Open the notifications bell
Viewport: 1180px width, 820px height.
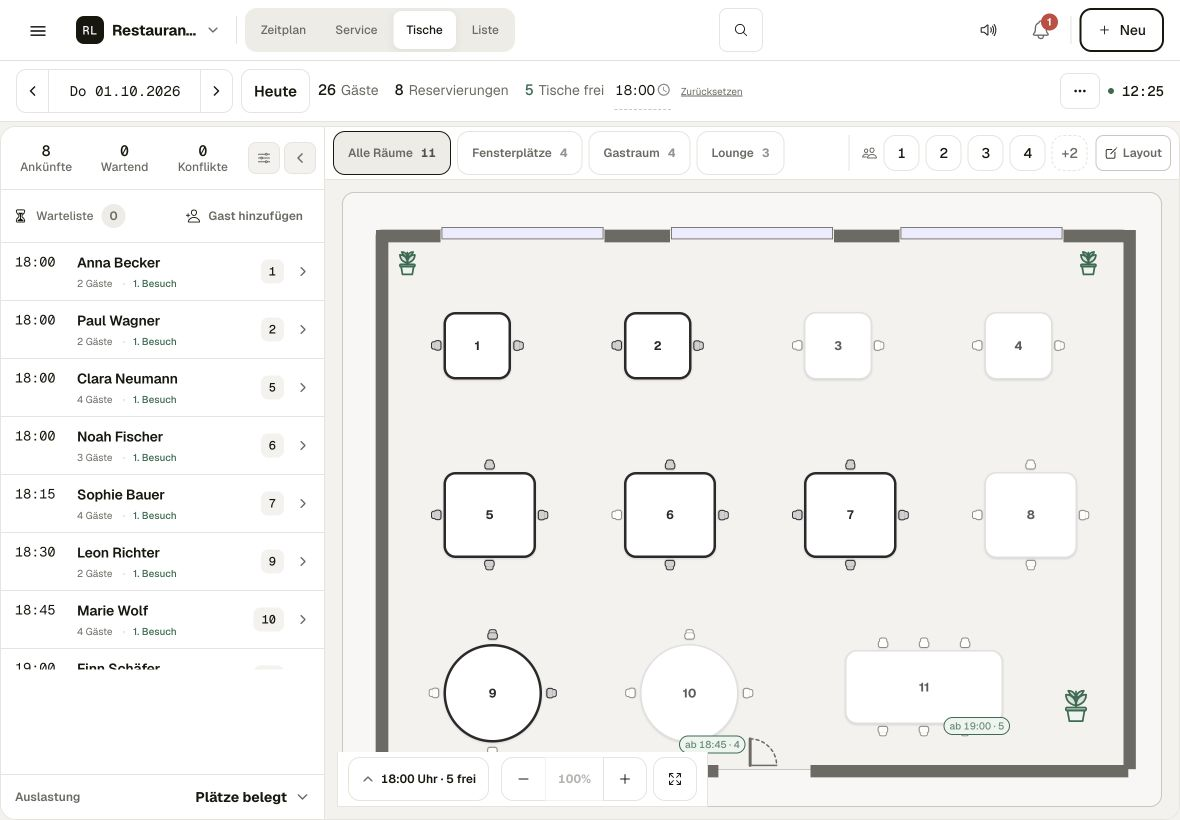[x=1041, y=30]
